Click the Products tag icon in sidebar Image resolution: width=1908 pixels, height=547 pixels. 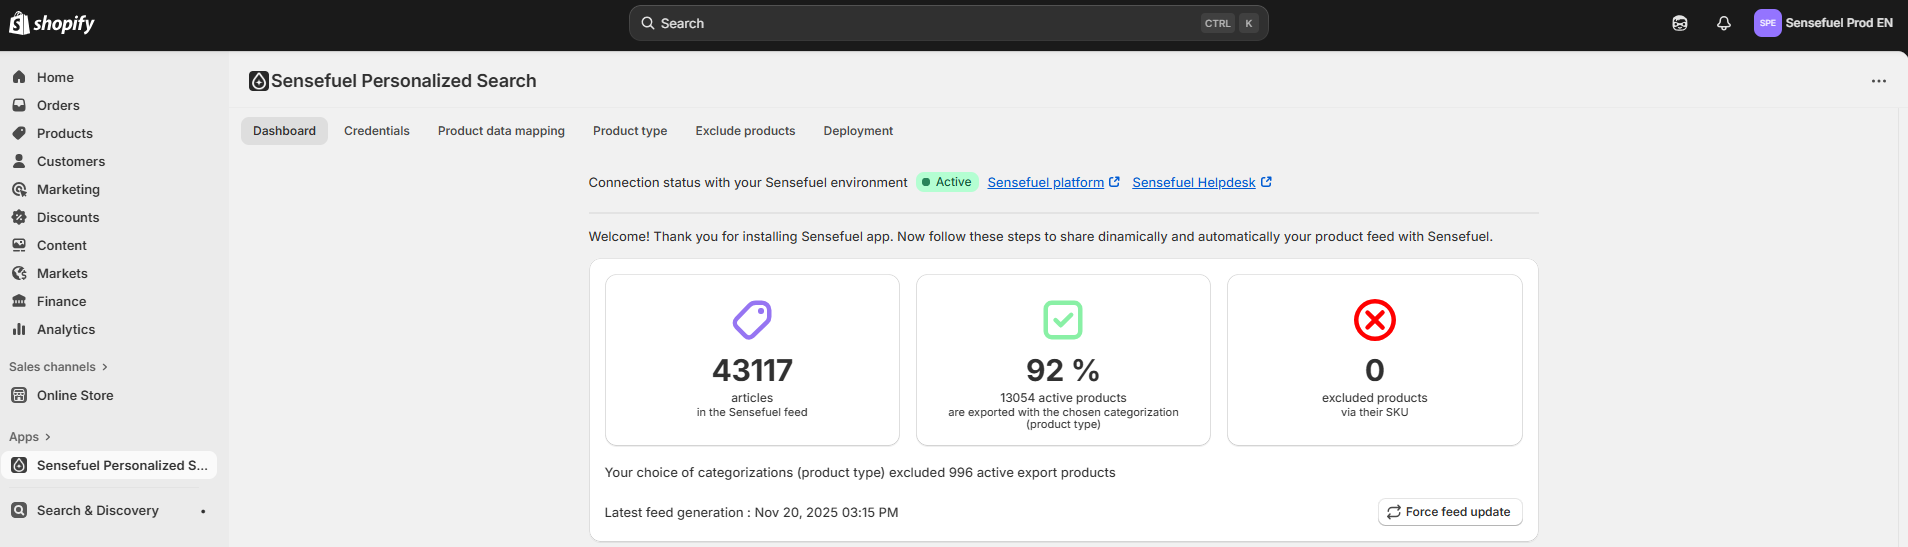coord(19,133)
